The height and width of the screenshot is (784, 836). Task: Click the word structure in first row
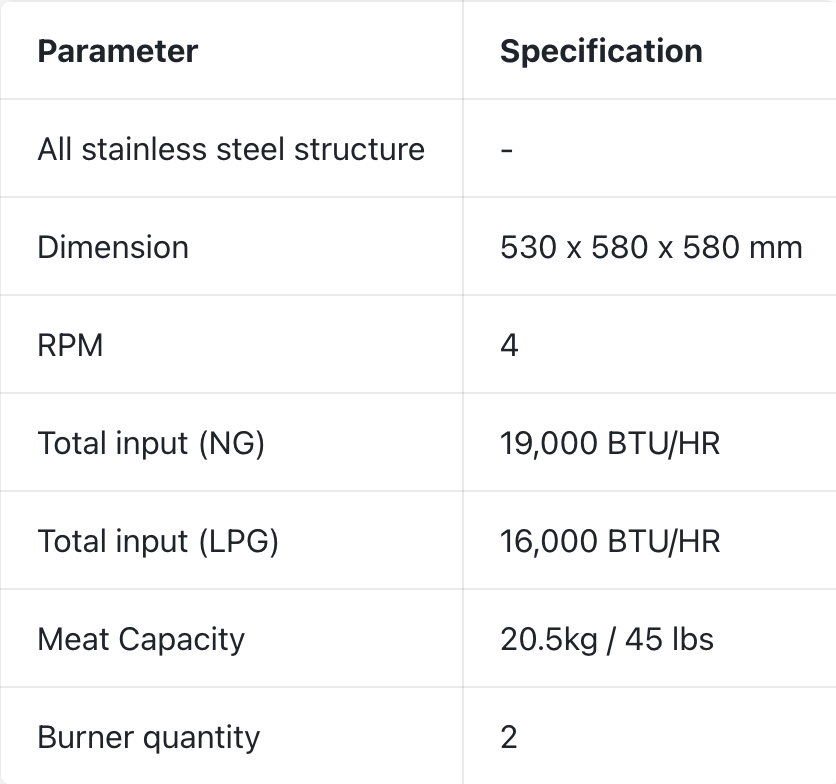pos(359,149)
